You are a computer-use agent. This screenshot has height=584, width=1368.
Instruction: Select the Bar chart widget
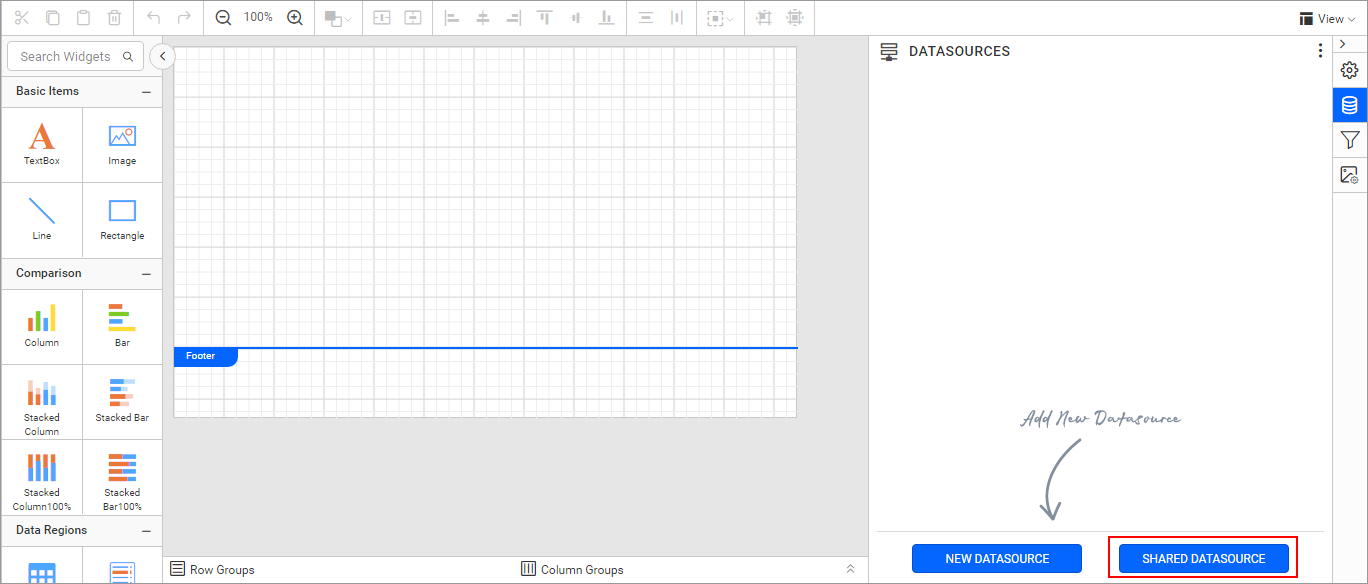[122, 326]
